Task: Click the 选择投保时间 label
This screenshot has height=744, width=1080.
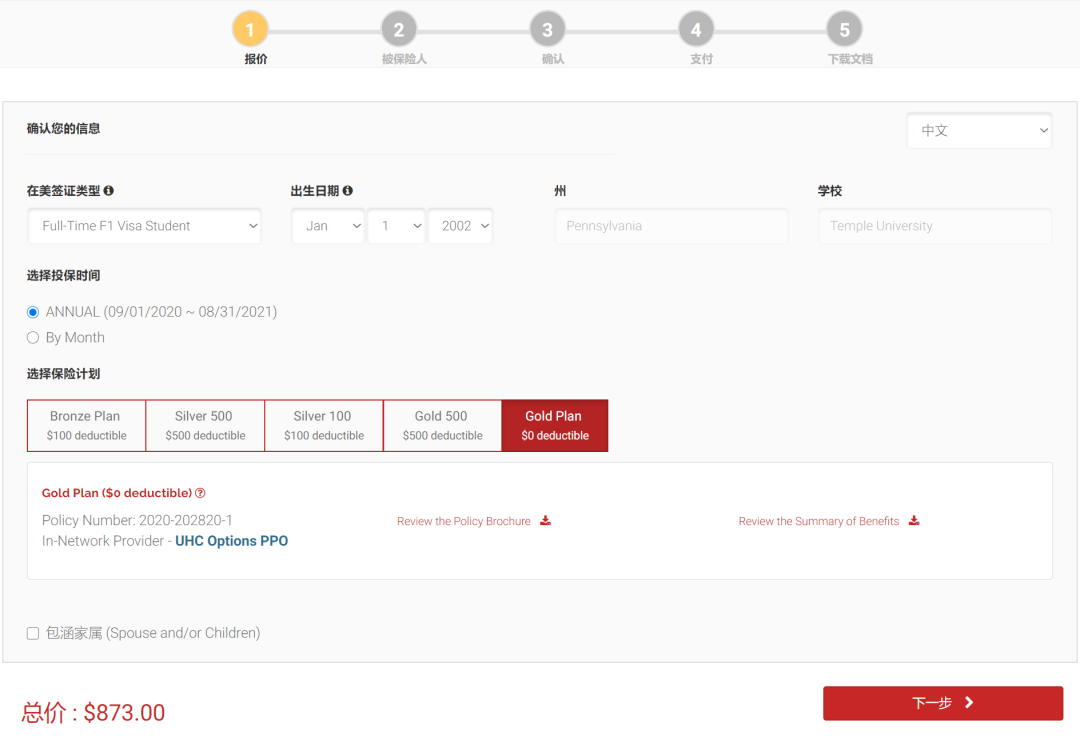Action: 63,276
